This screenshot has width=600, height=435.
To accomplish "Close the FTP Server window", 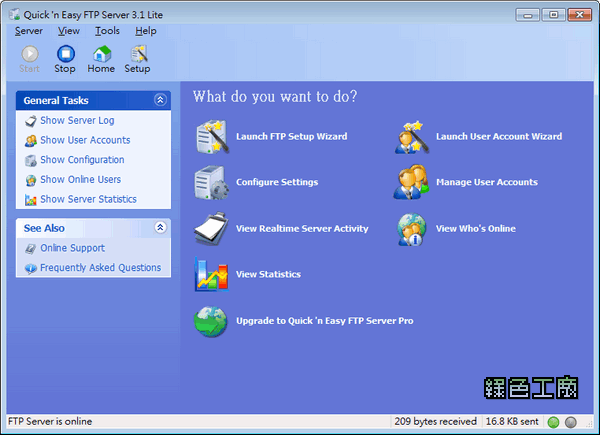I will click(x=580, y=15).
